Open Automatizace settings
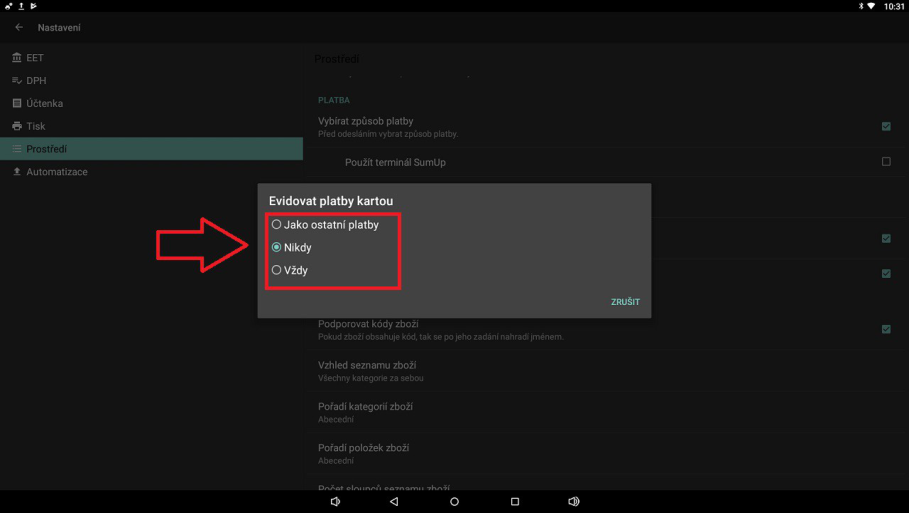 pos(56,172)
